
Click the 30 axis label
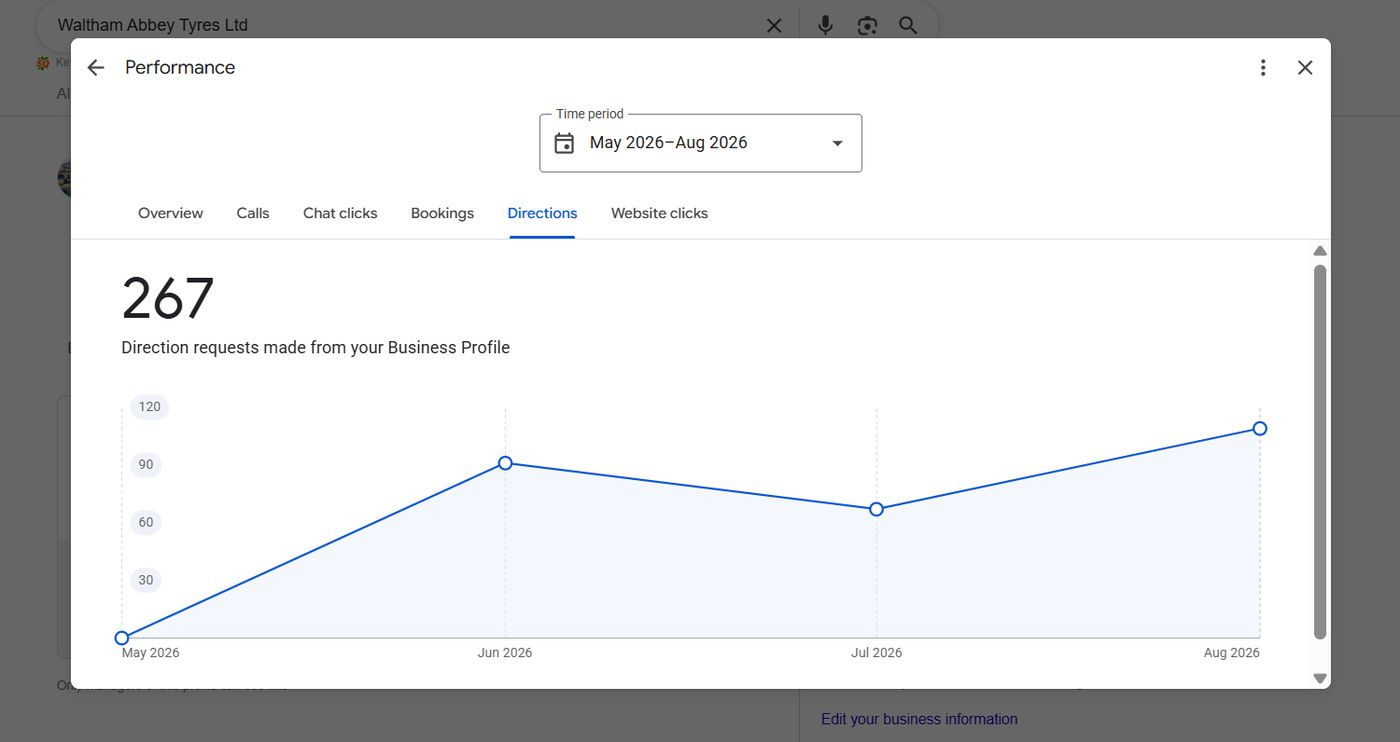point(146,580)
